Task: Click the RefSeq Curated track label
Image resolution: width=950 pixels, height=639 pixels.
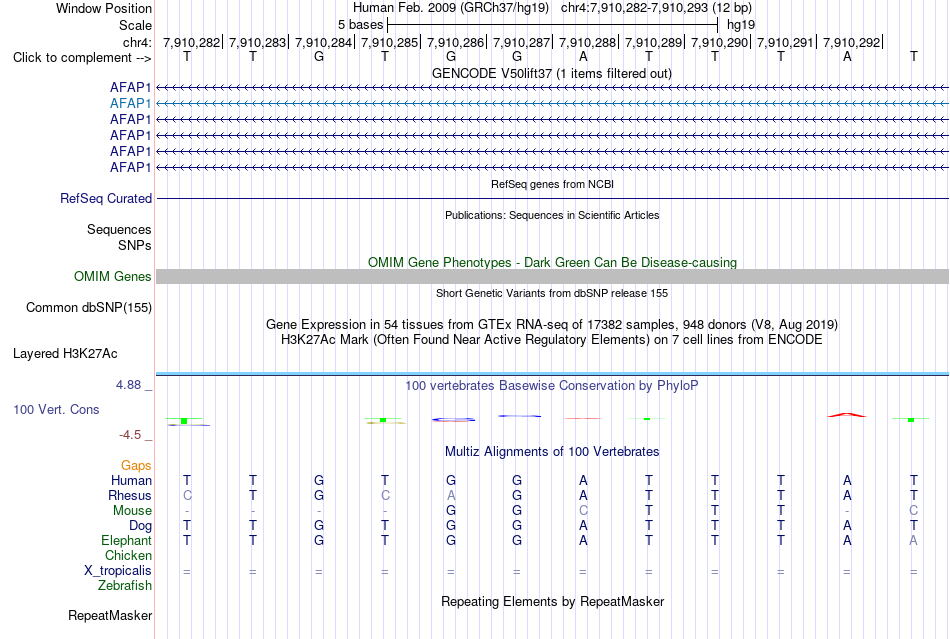Action: click(x=106, y=199)
